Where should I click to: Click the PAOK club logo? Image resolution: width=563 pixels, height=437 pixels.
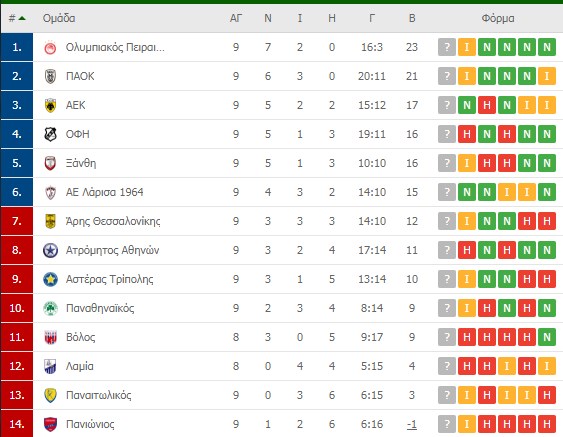click(50, 76)
